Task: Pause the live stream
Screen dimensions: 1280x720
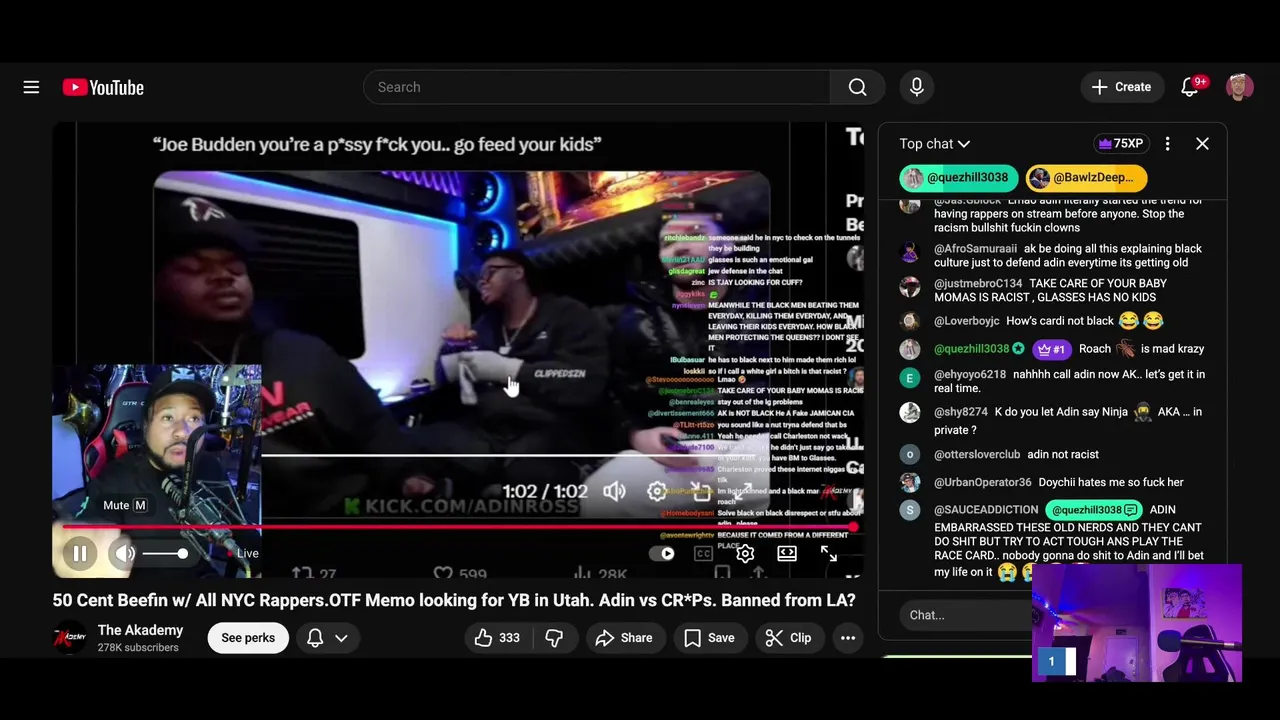Action: (80, 553)
